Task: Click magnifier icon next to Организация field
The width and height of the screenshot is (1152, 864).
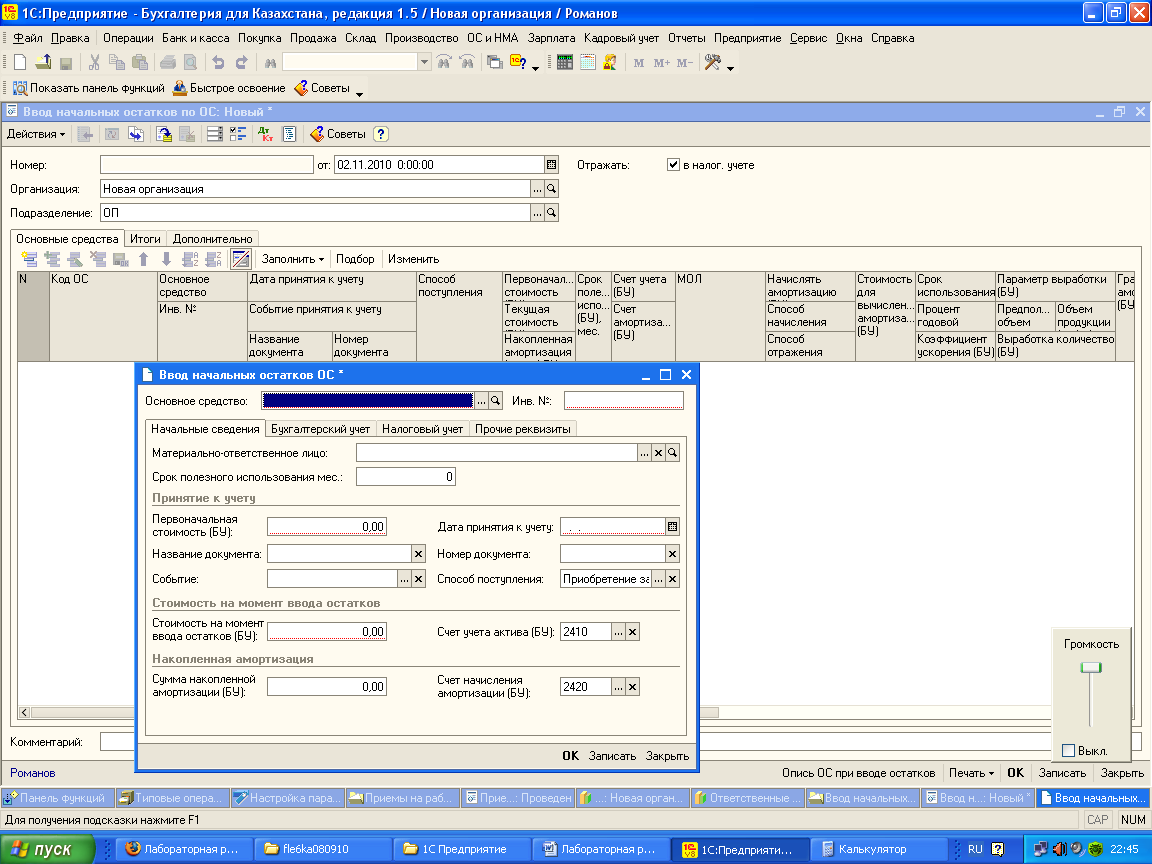Action: [x=551, y=189]
